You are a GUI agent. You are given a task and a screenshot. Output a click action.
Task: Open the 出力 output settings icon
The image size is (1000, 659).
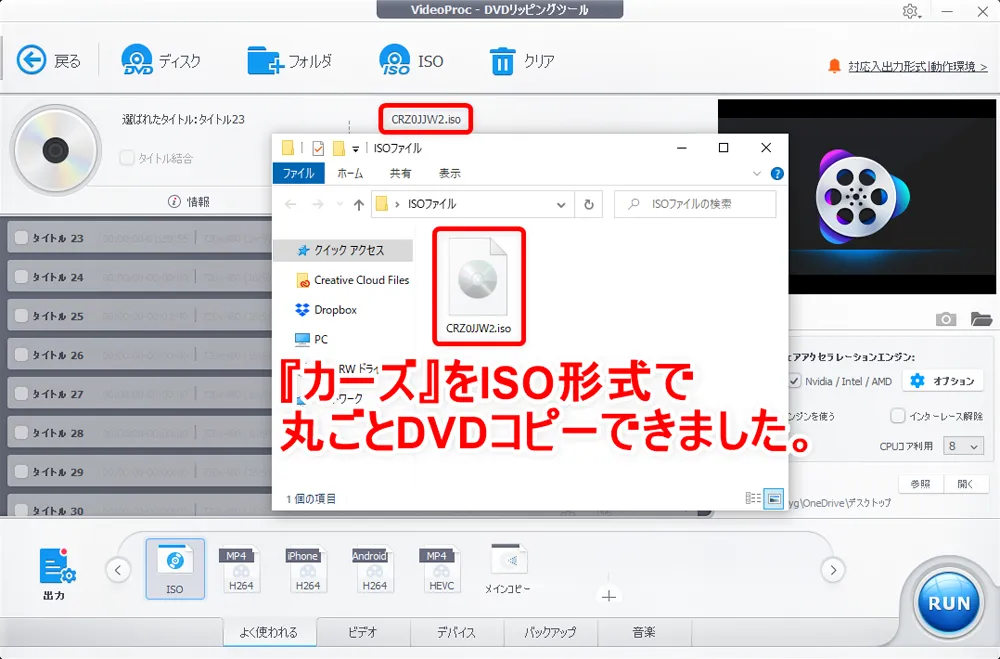tap(56, 566)
